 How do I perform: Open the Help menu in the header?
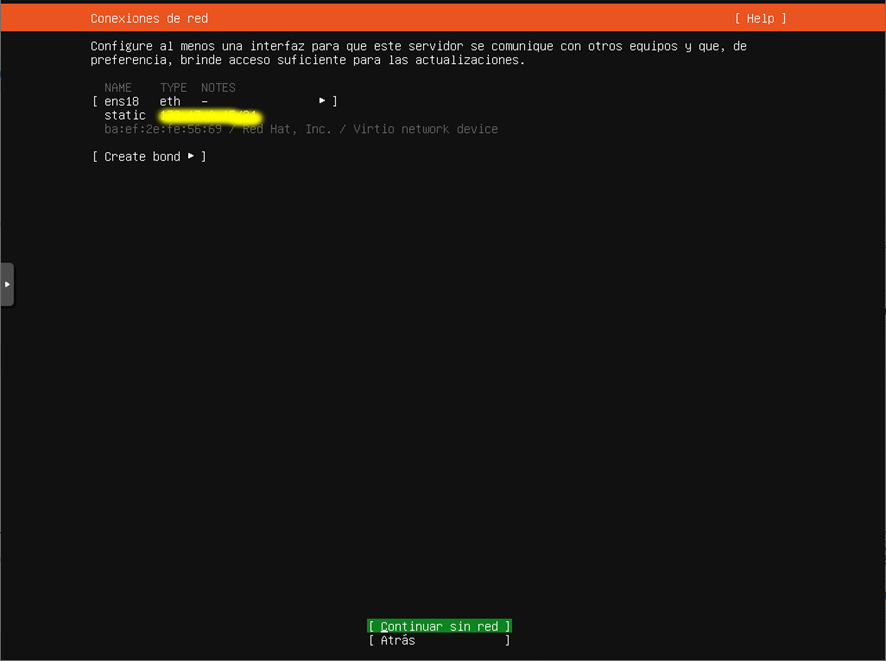[x=760, y=19]
